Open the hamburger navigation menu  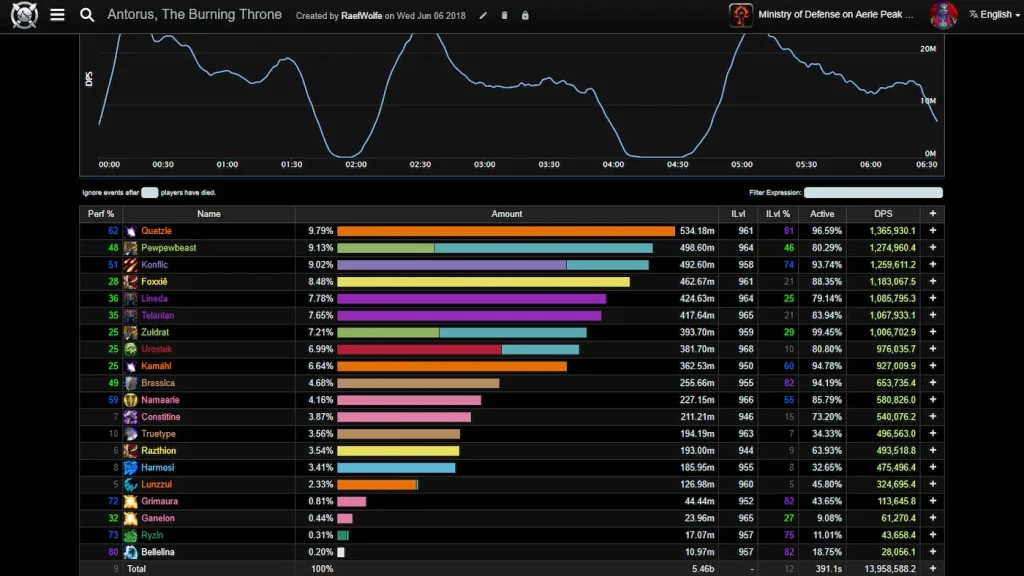tap(57, 14)
